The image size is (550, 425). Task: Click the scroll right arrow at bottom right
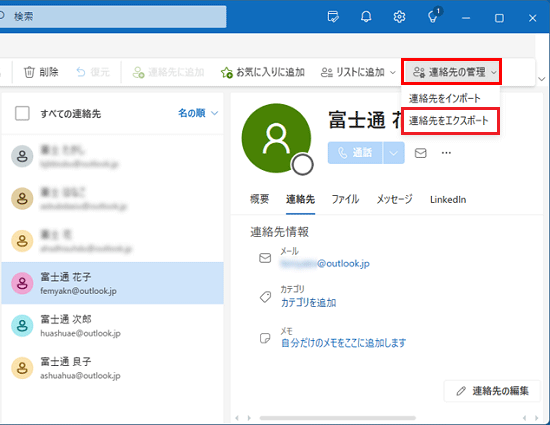click(x=536, y=418)
